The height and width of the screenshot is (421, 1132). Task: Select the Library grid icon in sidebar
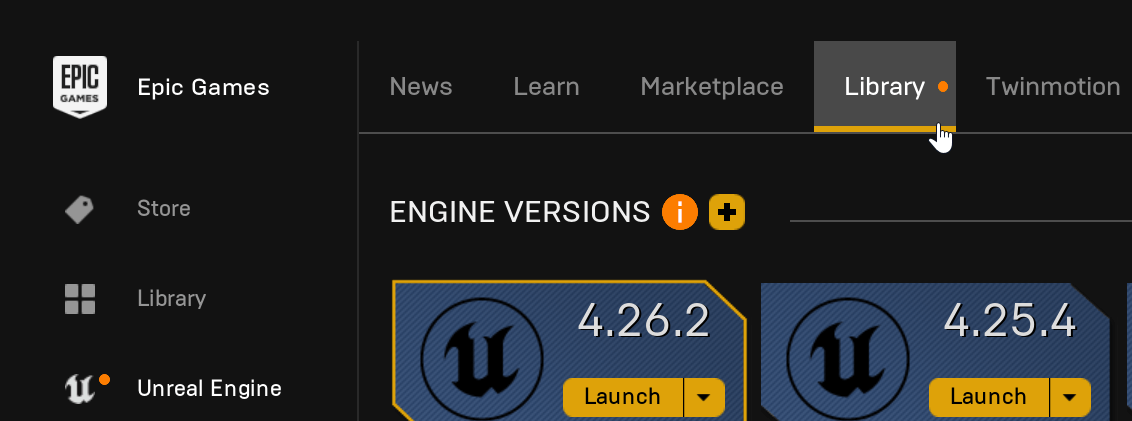point(79,299)
